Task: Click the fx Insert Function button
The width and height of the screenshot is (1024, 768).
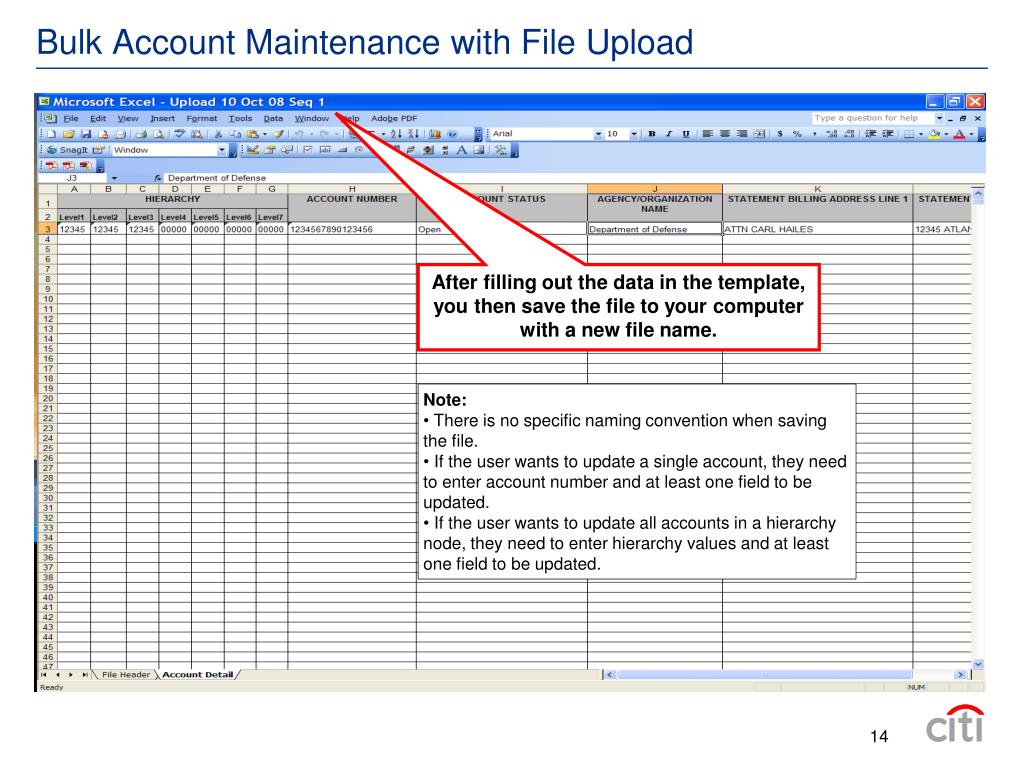Action: pos(157,178)
